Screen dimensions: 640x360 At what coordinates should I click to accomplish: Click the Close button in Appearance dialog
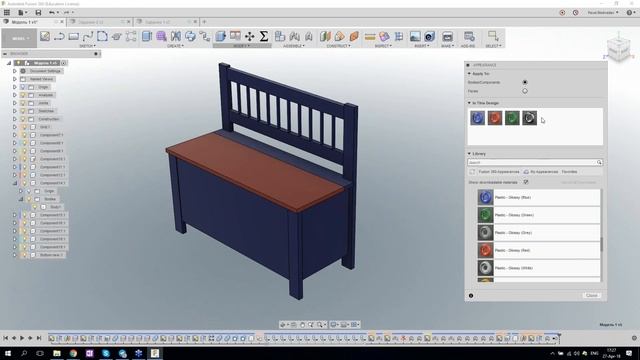click(592, 296)
